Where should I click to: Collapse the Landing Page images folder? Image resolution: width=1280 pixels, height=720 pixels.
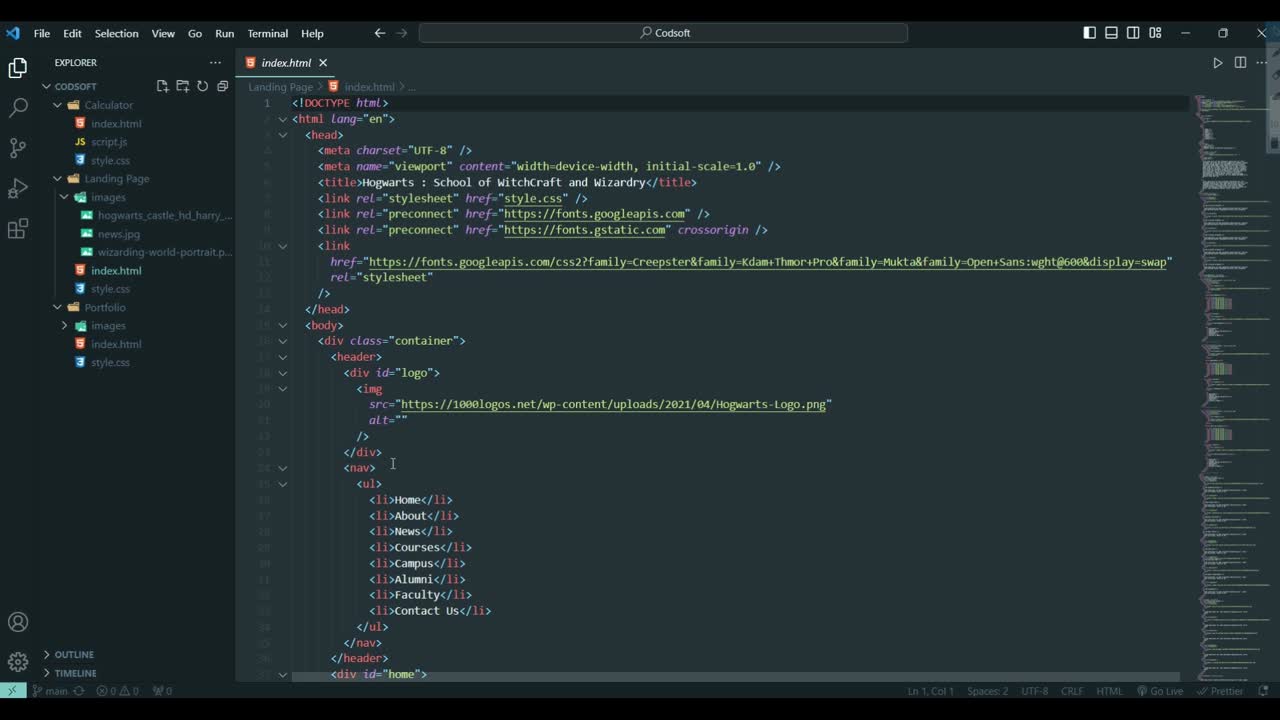click(65, 197)
